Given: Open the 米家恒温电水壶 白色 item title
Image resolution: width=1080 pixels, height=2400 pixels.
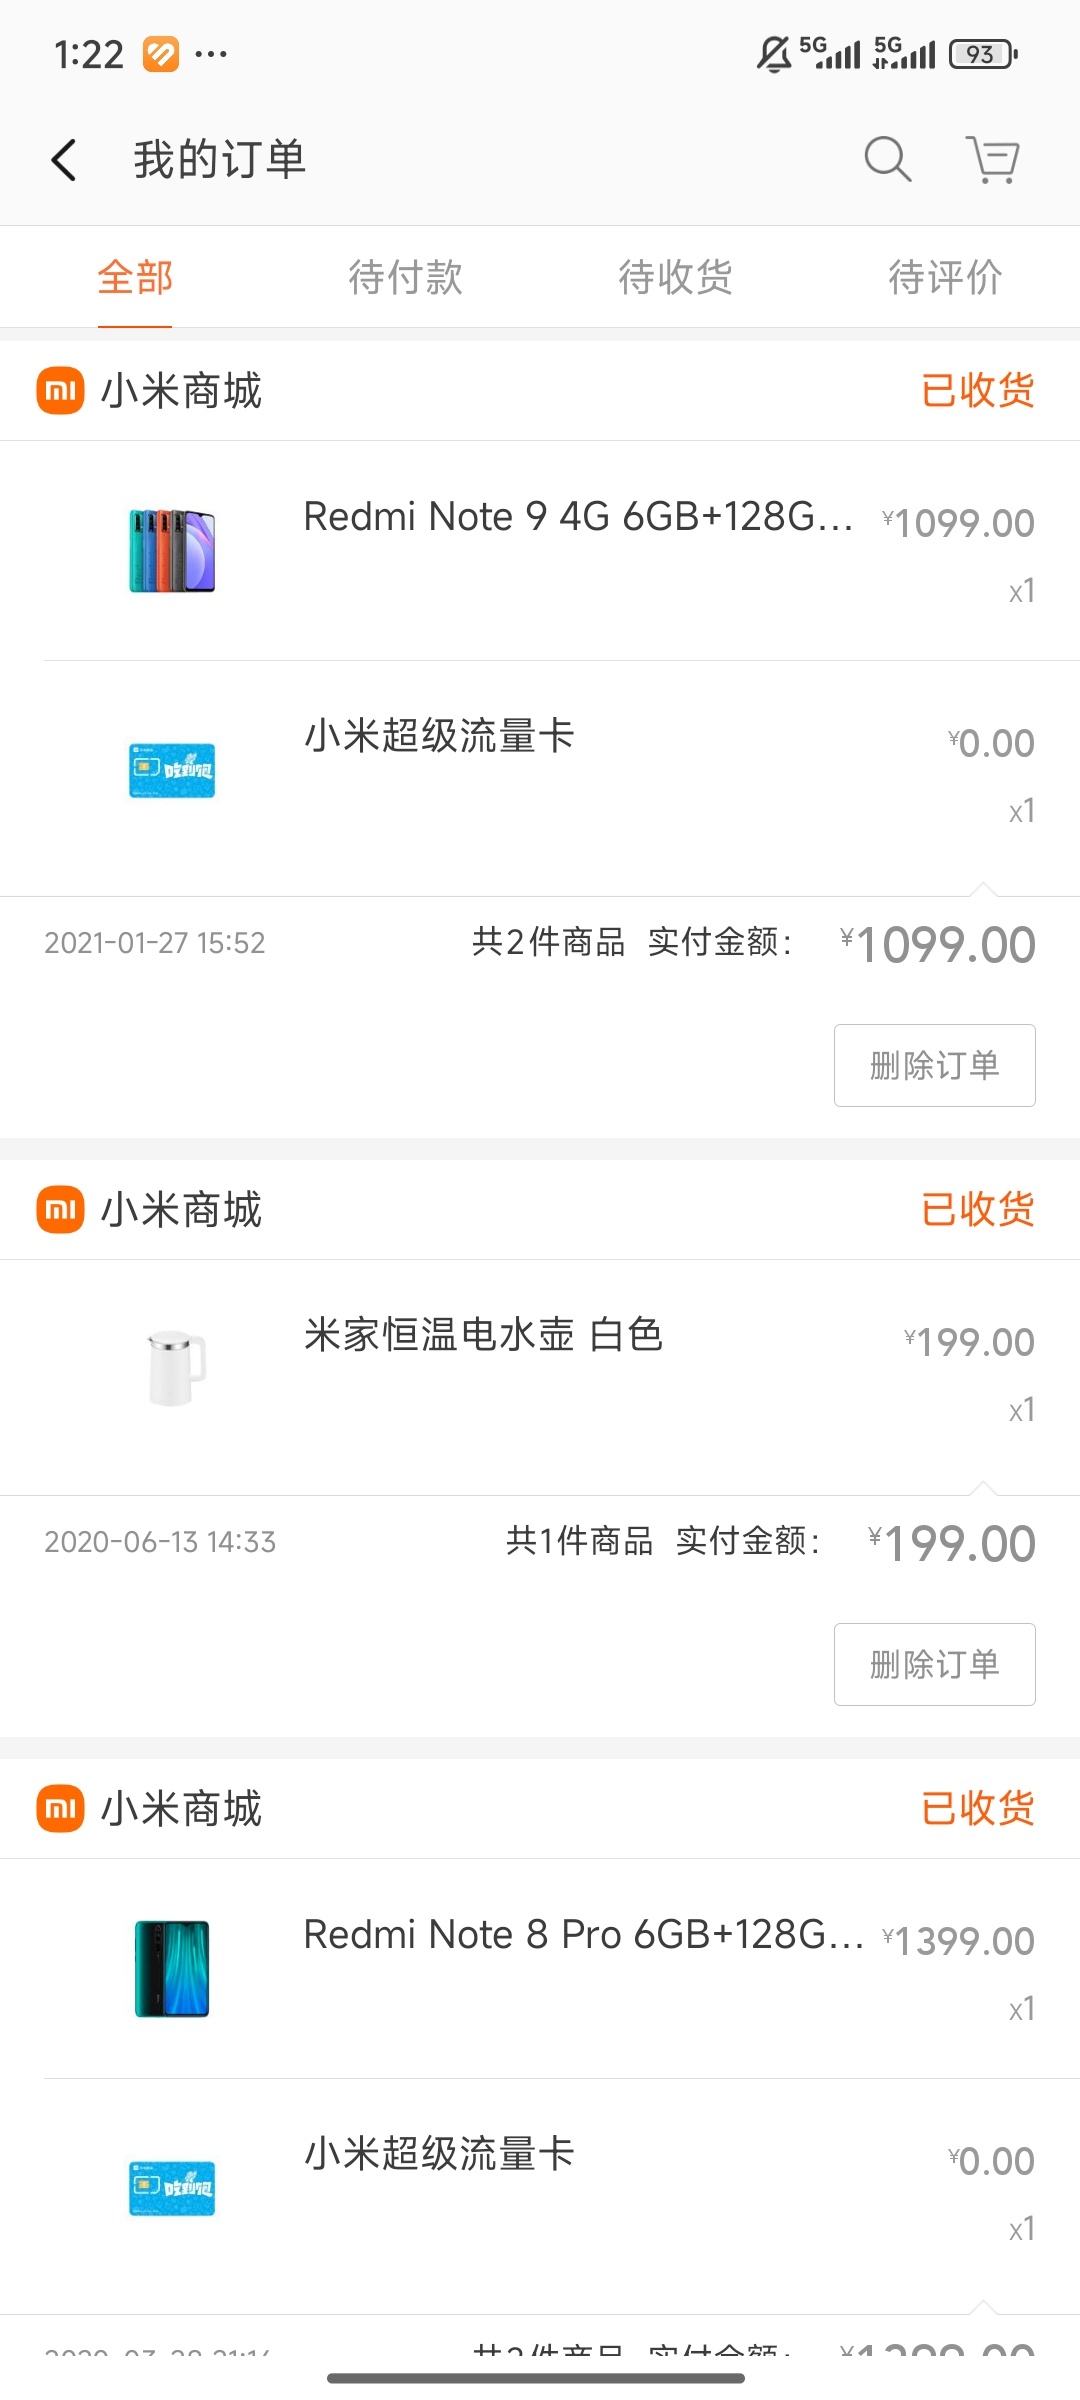Looking at the screenshot, I should 484,1334.
